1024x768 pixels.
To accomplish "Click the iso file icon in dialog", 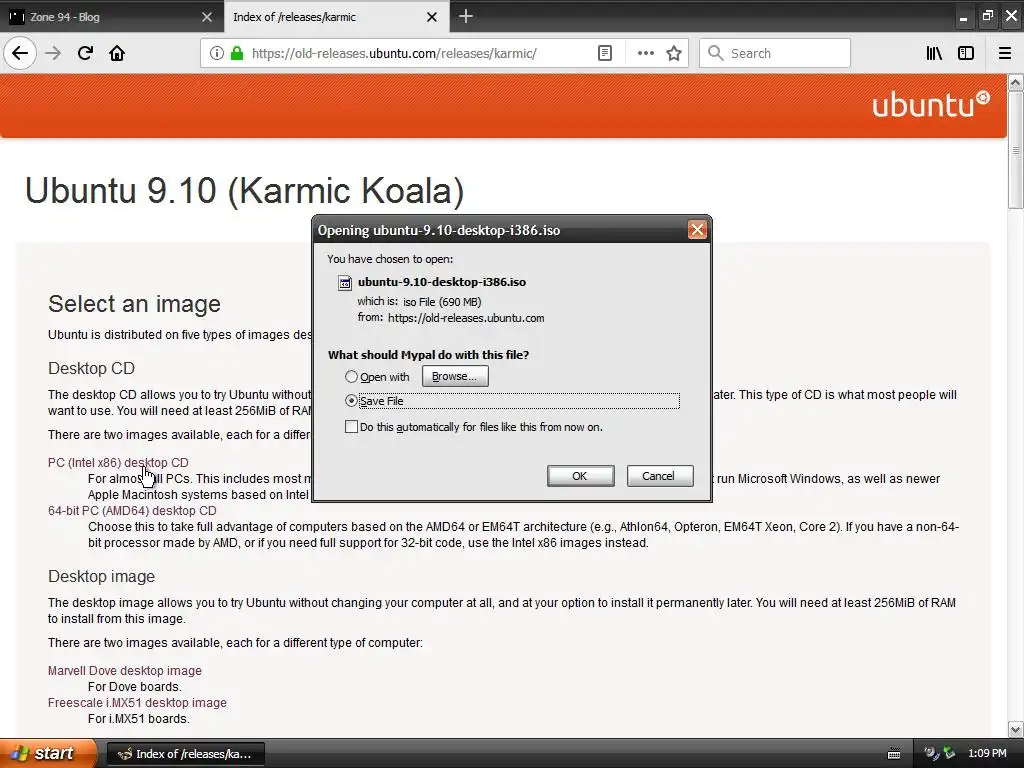I will click(x=344, y=282).
